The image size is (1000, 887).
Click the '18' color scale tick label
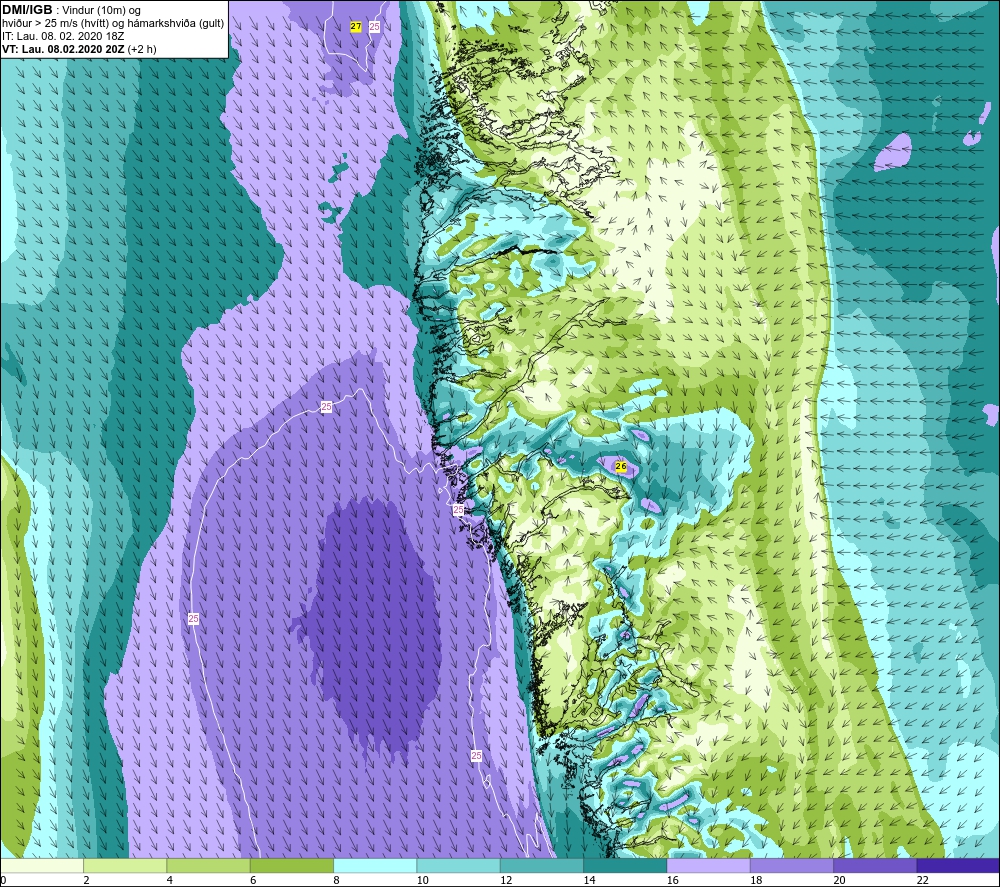pos(756,880)
